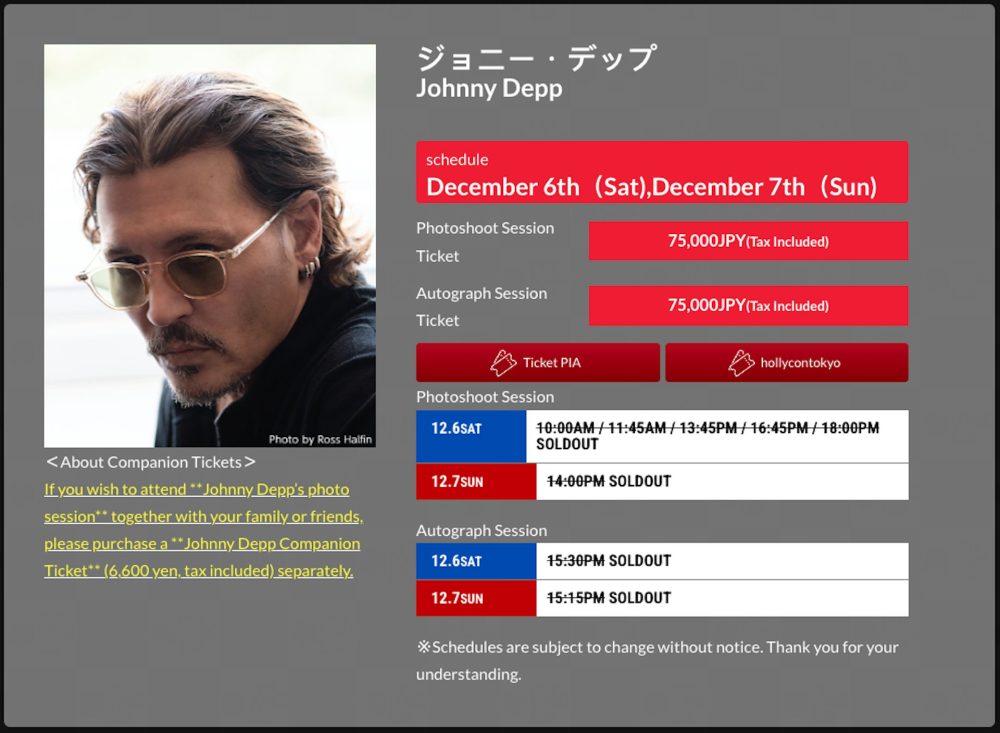Select the red schedule date banner
The image size is (1000, 733).
tap(662, 172)
